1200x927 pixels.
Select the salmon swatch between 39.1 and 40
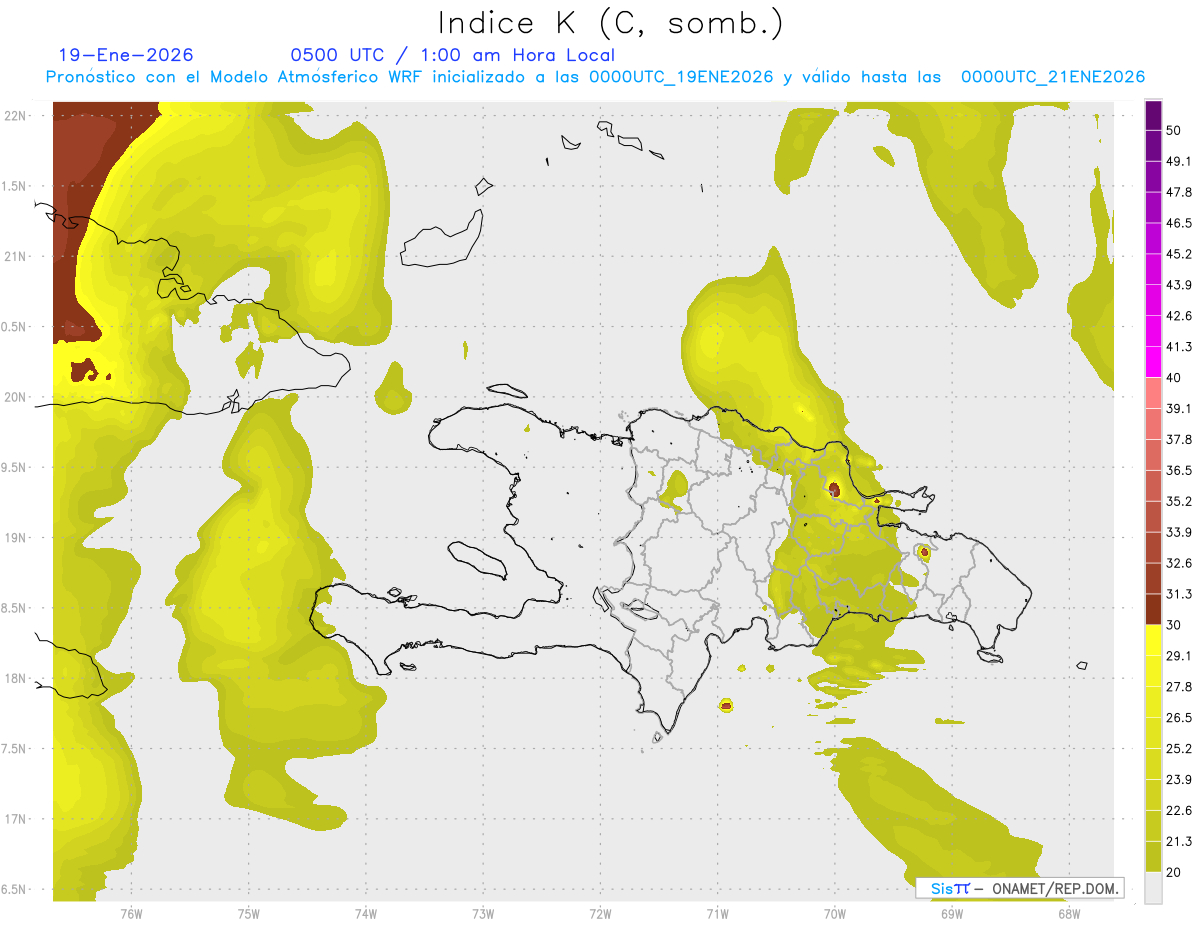click(x=1153, y=393)
